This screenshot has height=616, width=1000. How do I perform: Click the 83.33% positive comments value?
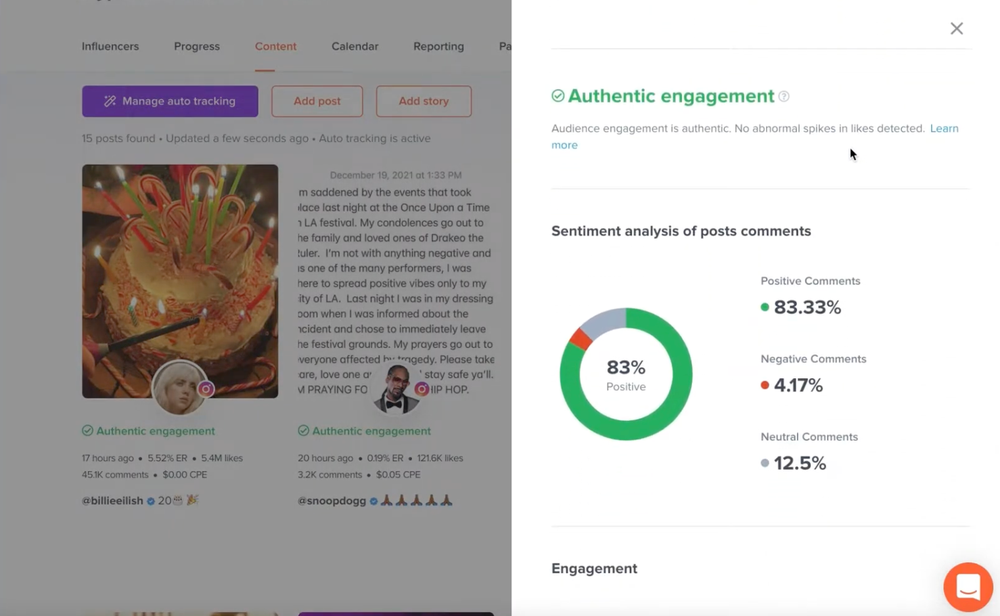tap(807, 307)
